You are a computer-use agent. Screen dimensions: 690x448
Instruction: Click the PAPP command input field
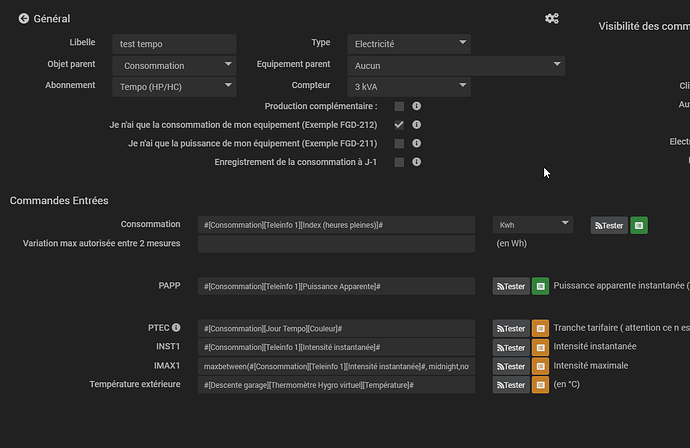337,286
